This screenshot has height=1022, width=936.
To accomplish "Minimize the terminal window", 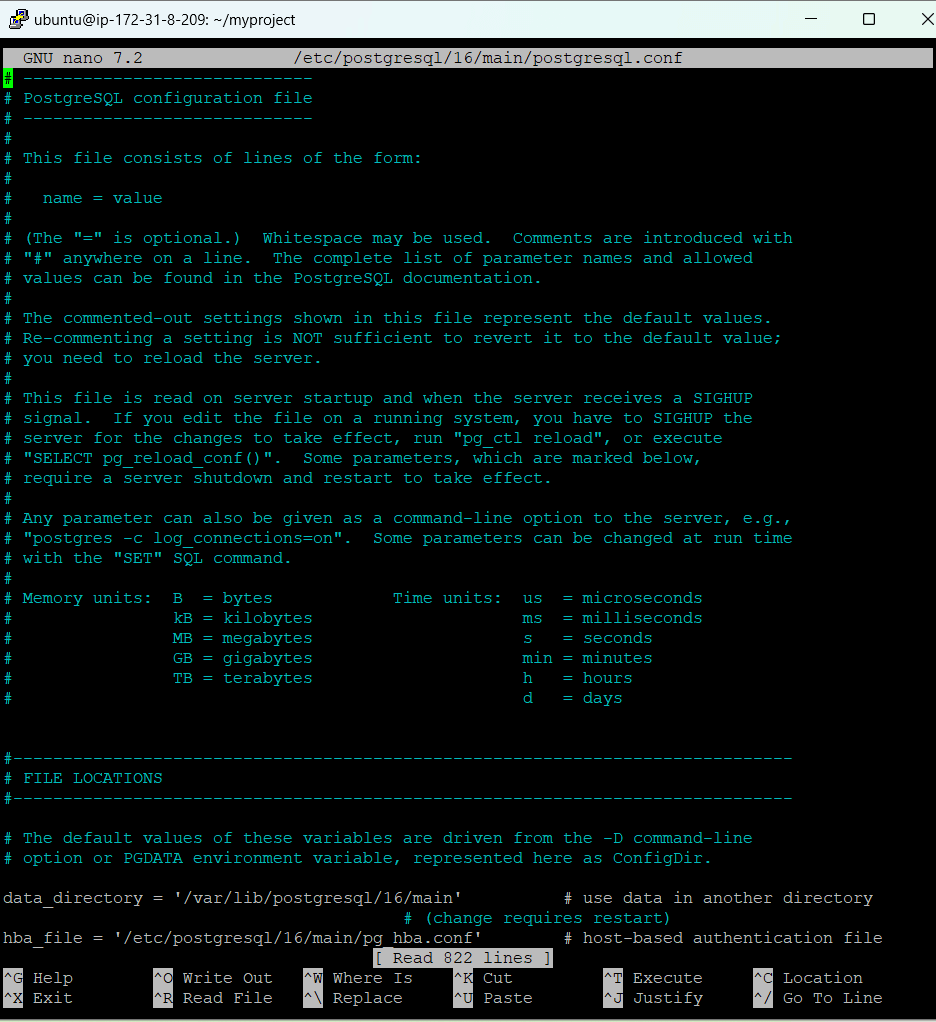I will (811, 19).
